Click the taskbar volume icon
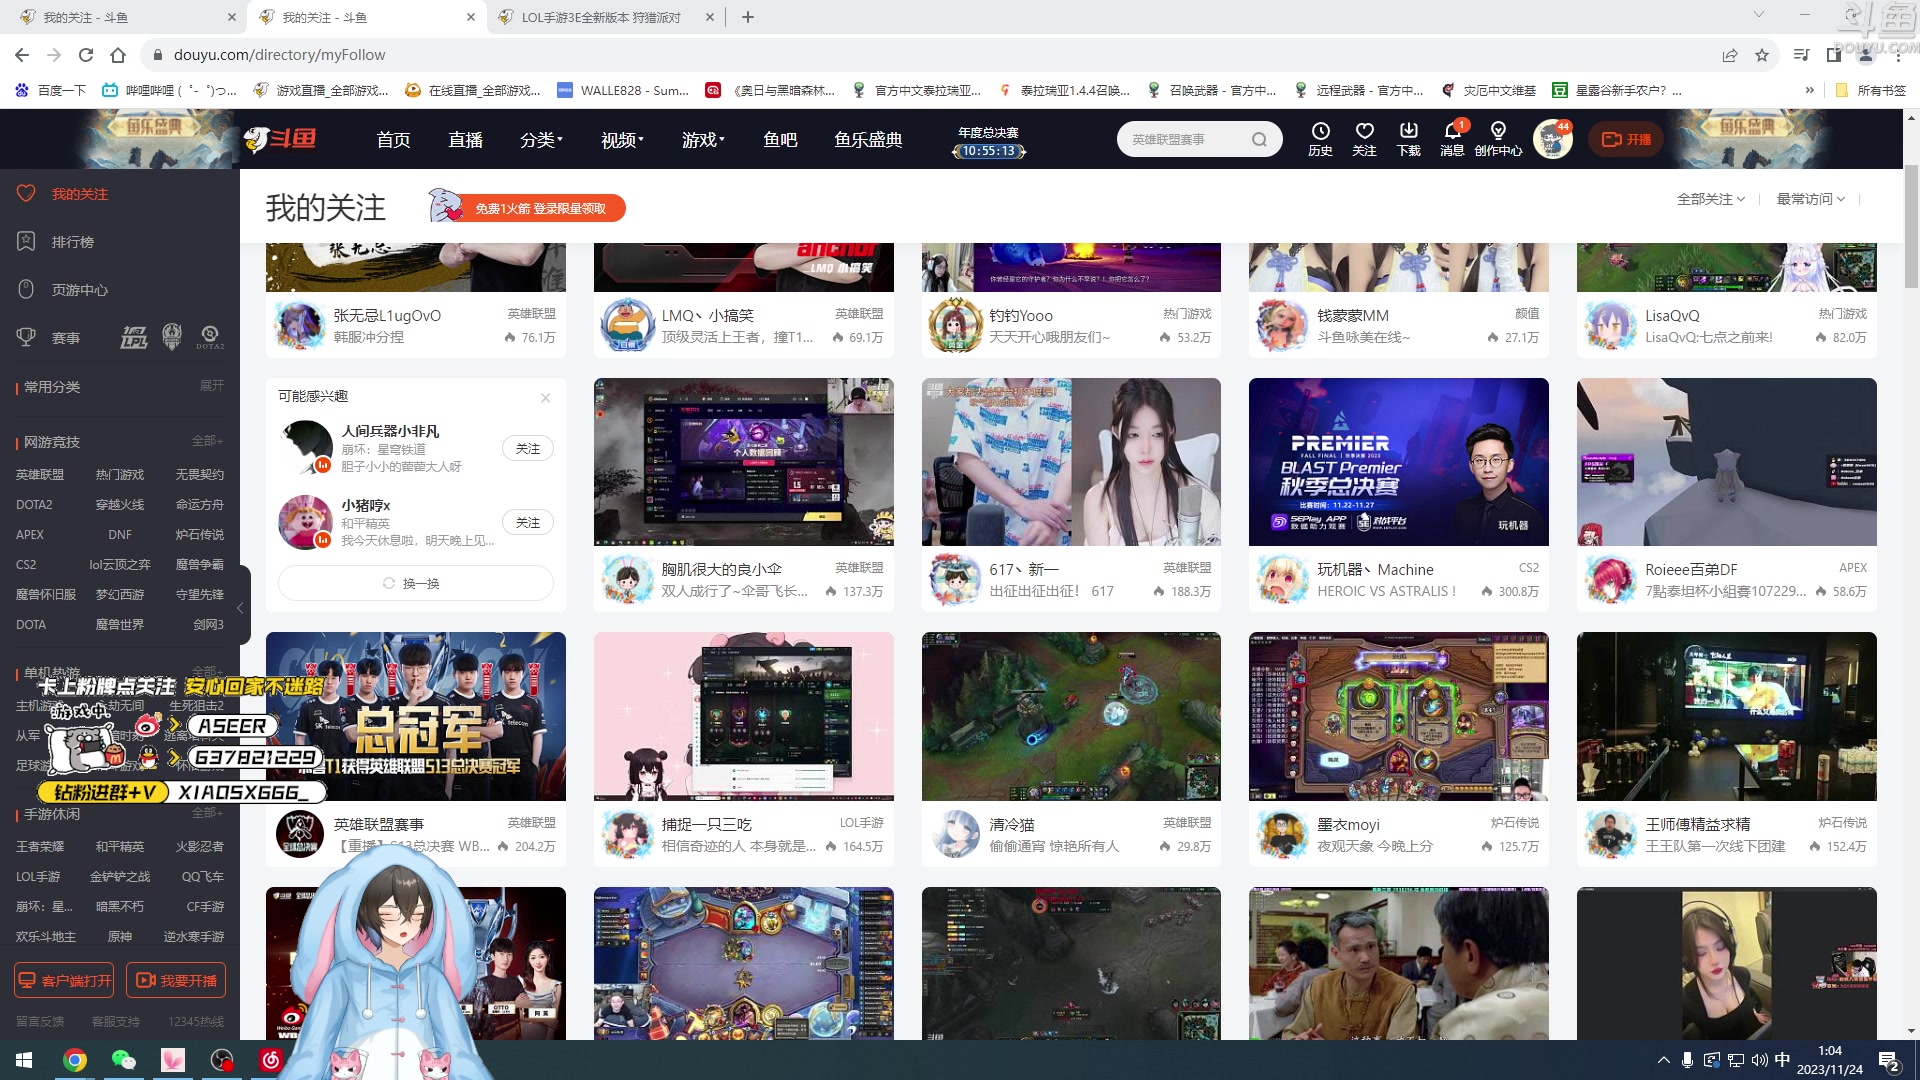Image resolution: width=1920 pixels, height=1080 pixels. click(1759, 1060)
